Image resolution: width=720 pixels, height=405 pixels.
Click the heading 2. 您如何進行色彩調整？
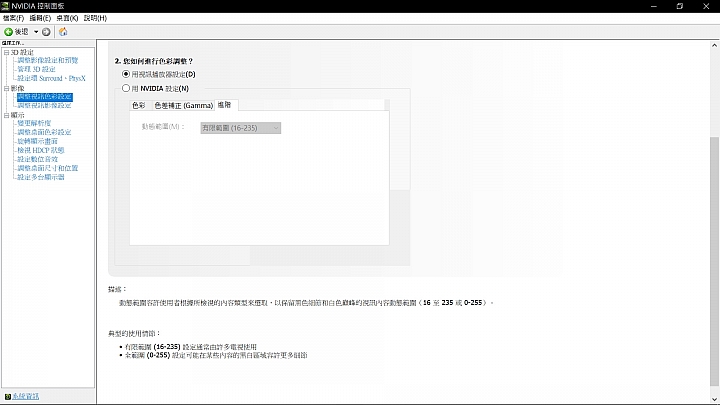point(154,61)
